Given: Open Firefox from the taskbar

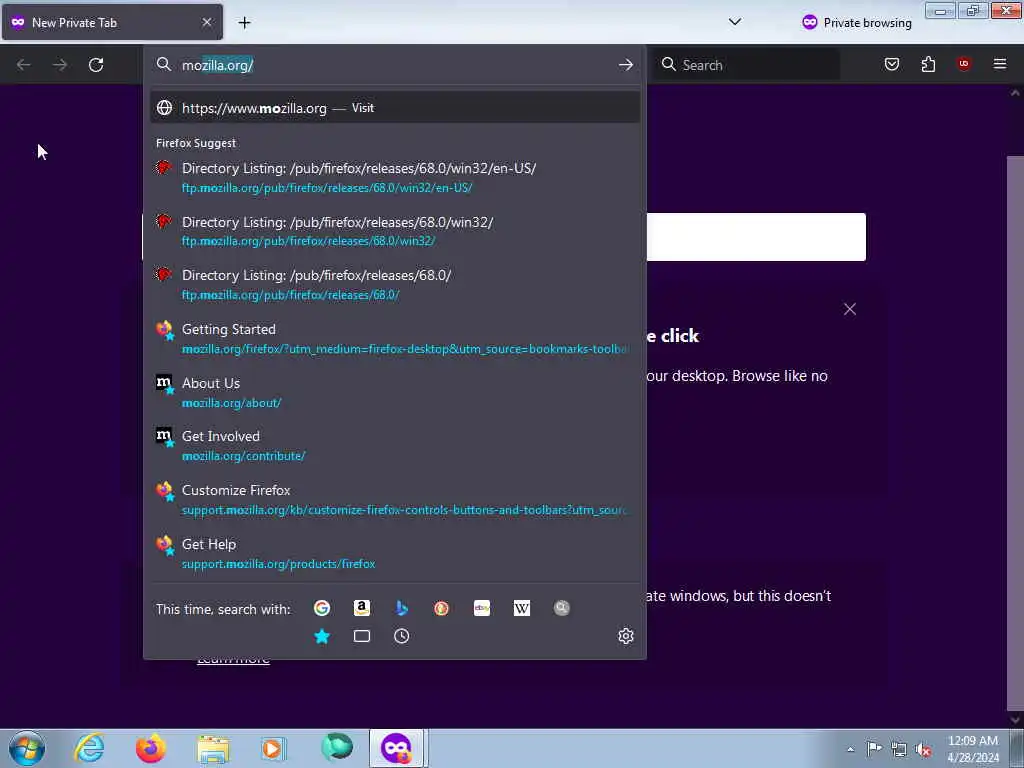Looking at the screenshot, I should pyautogui.click(x=150, y=748).
